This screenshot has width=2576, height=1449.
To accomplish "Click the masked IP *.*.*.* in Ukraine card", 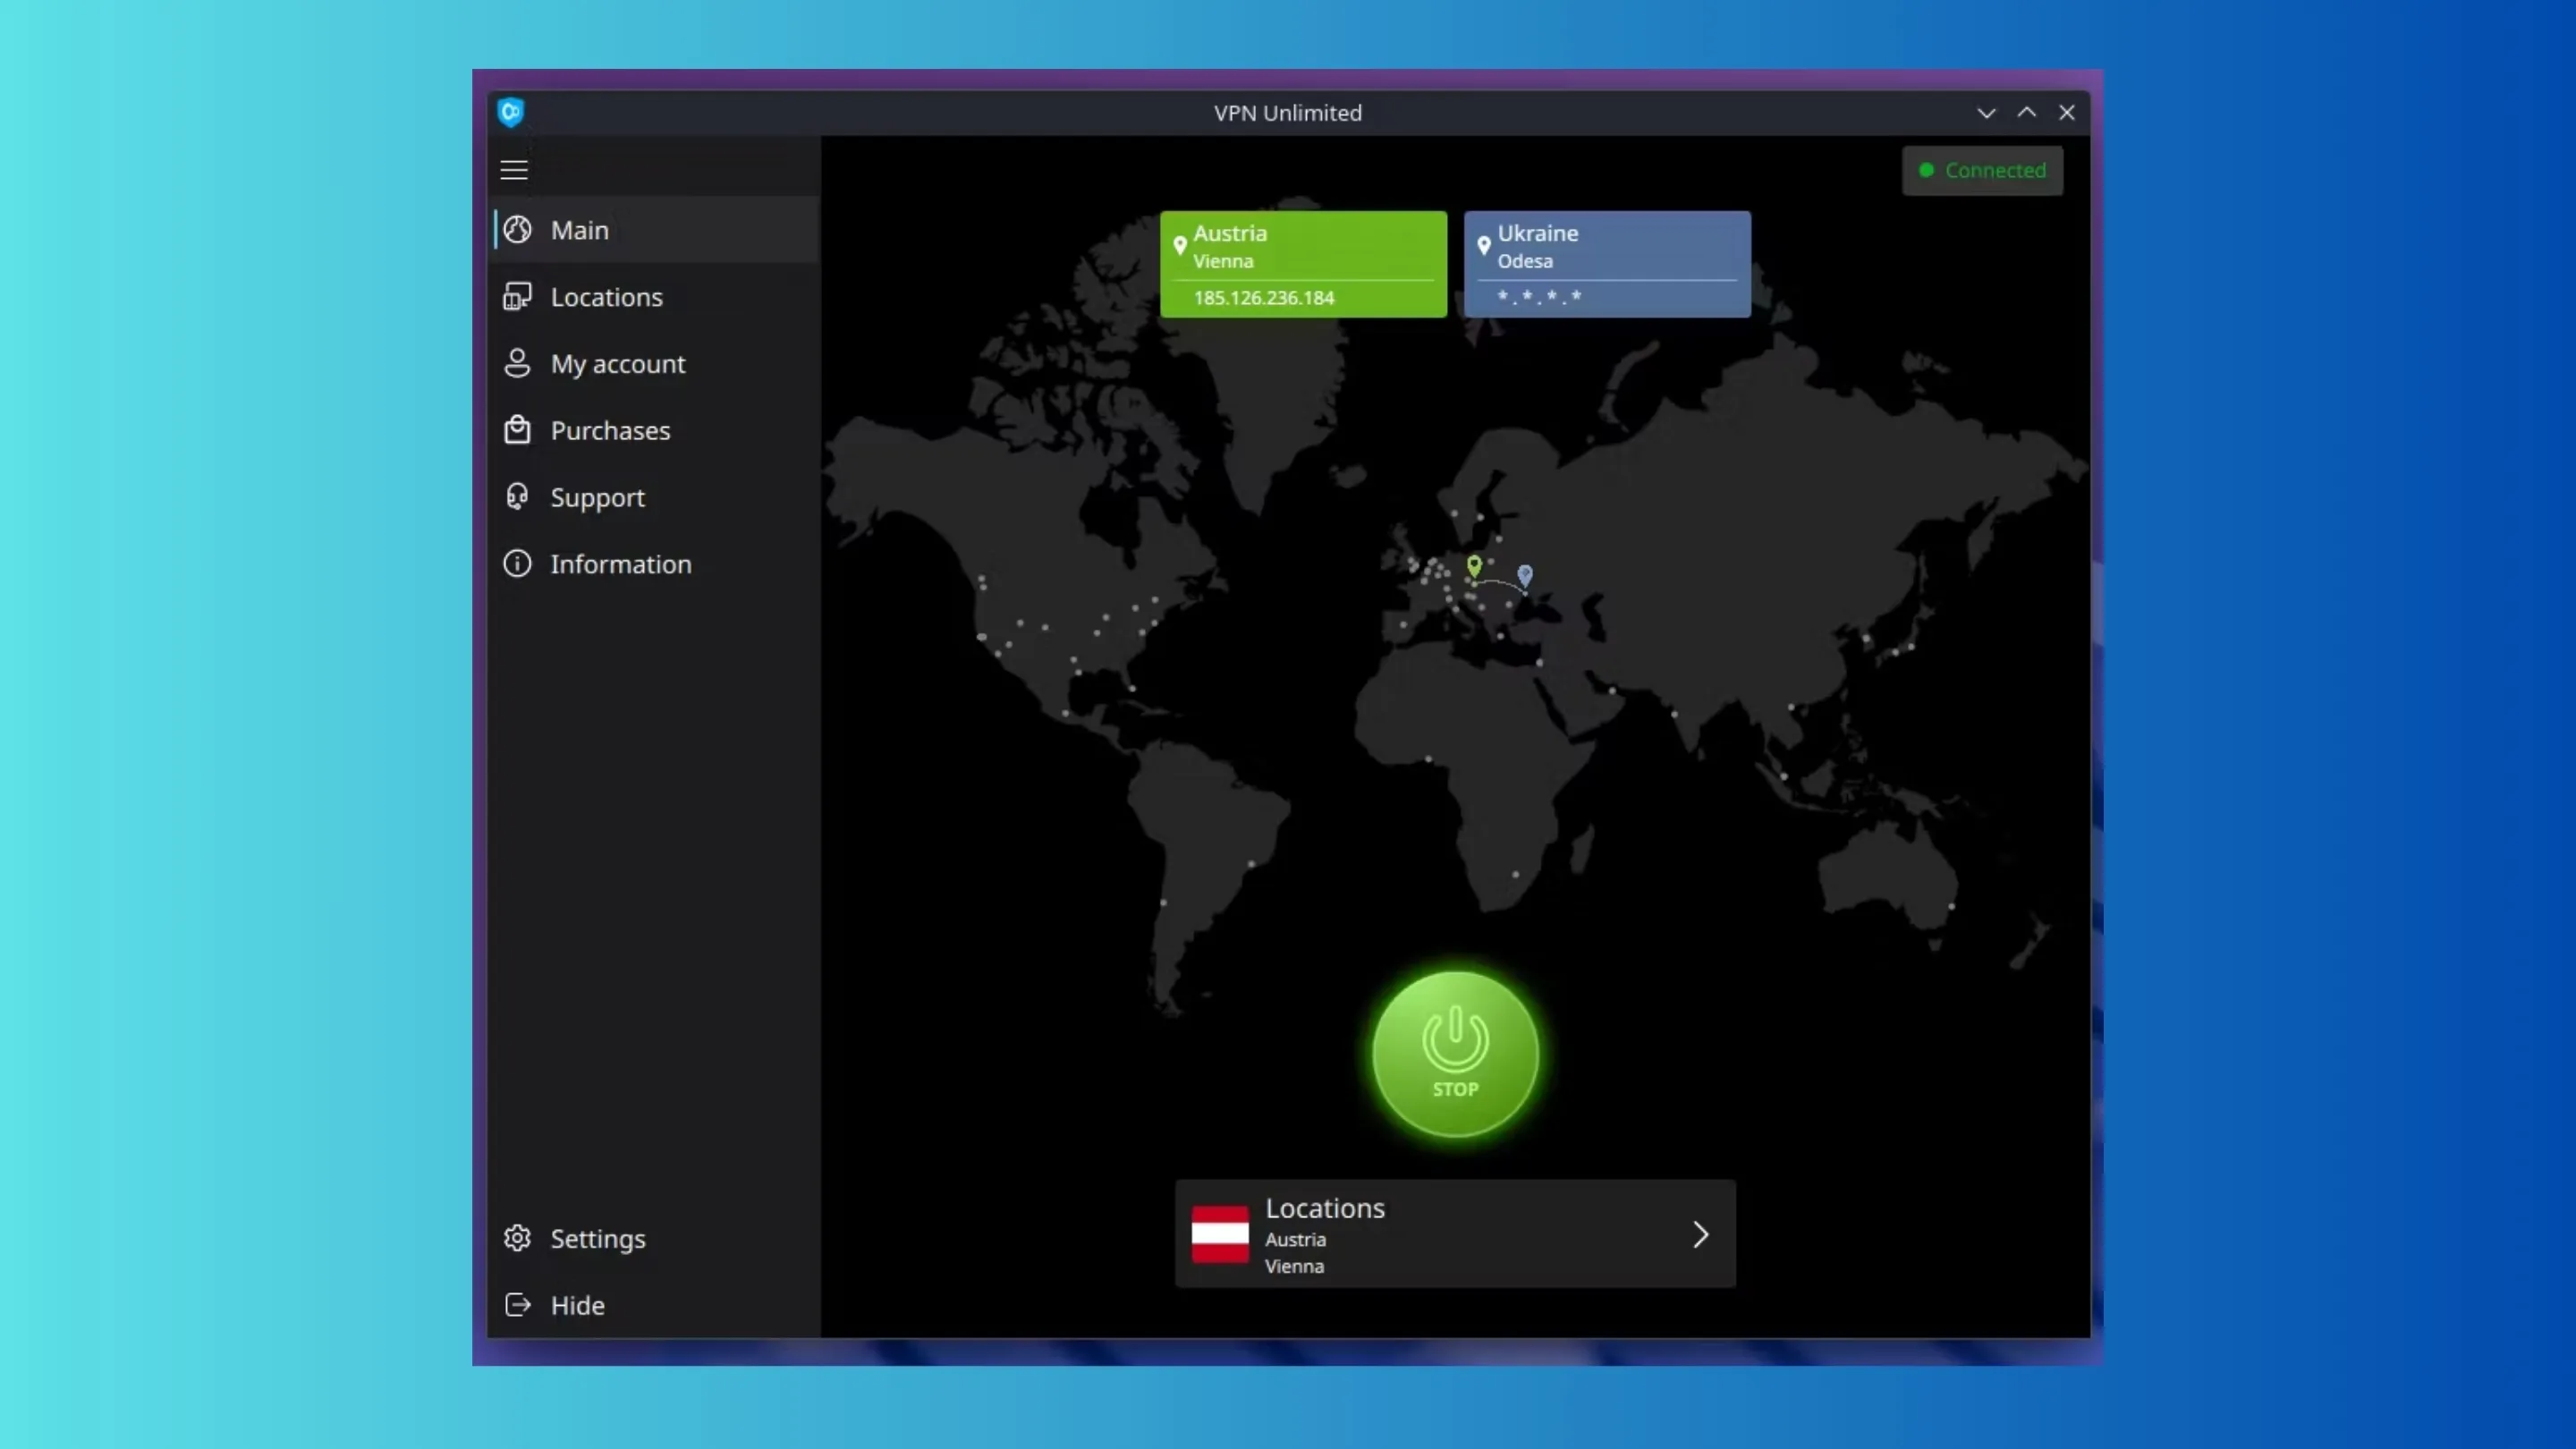I will coord(1539,296).
